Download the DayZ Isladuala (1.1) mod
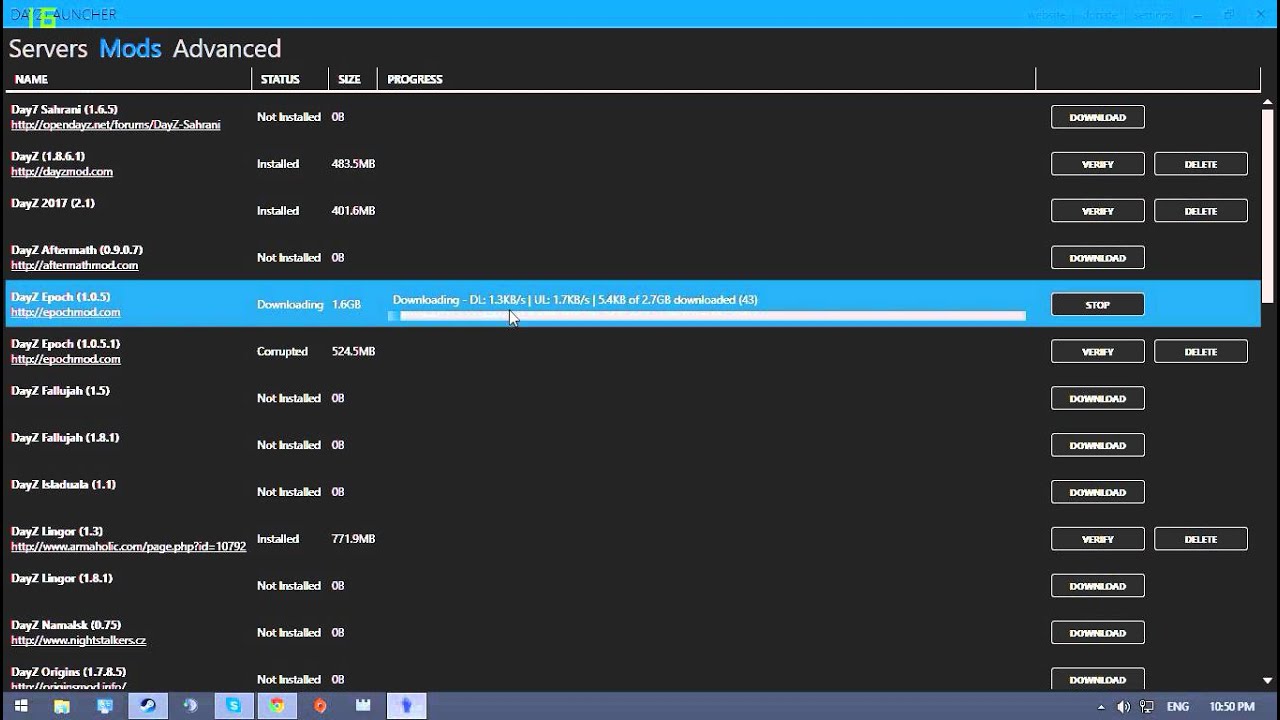Image resolution: width=1280 pixels, height=720 pixels. coord(1097,492)
